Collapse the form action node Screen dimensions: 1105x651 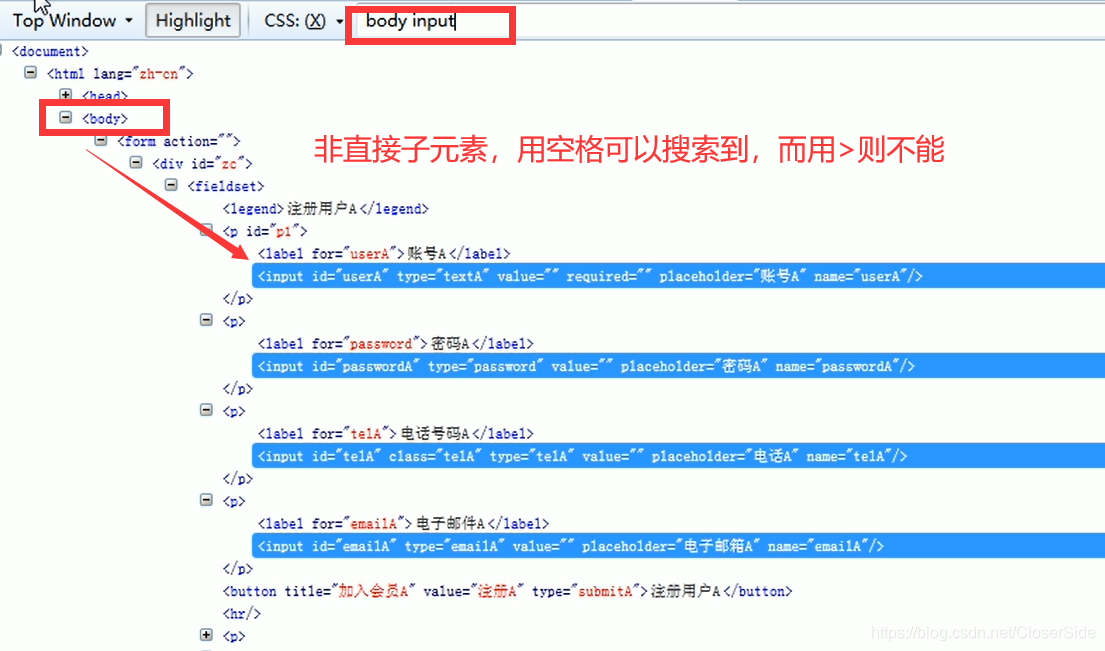pyautogui.click(x=101, y=141)
